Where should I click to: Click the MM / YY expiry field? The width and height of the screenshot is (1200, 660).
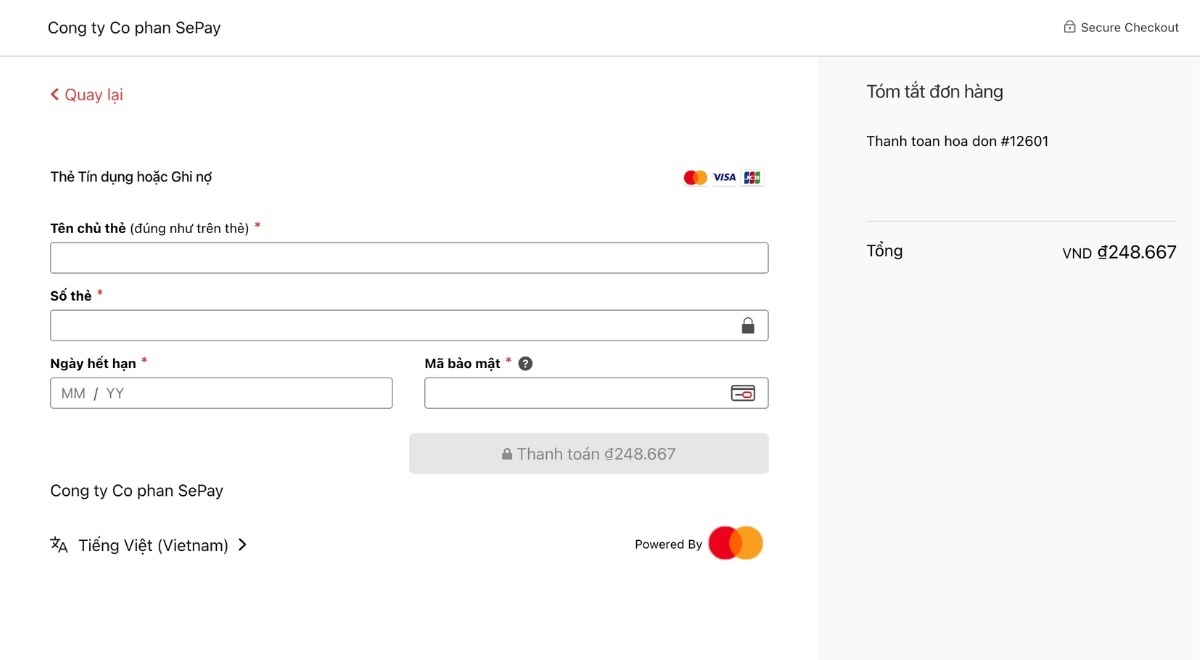220,392
